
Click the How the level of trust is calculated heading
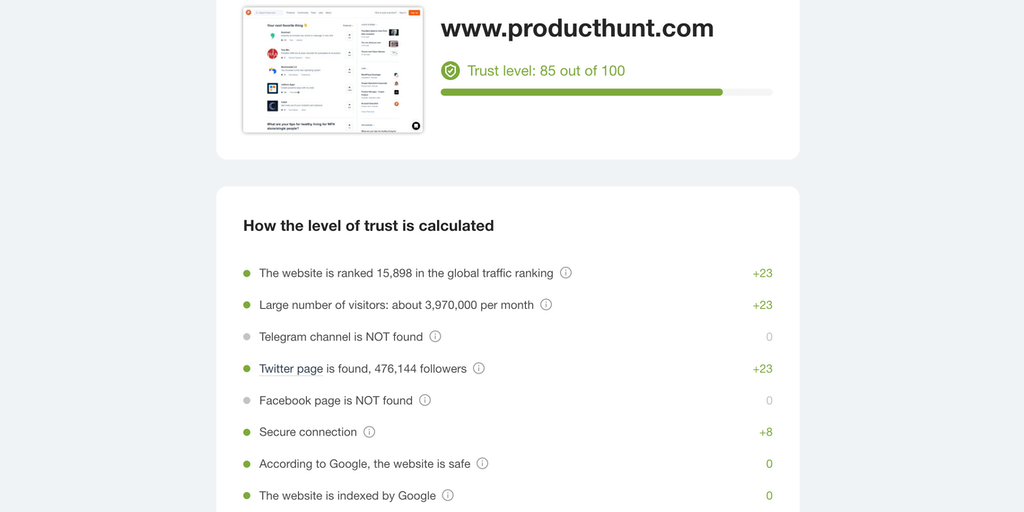tap(368, 226)
